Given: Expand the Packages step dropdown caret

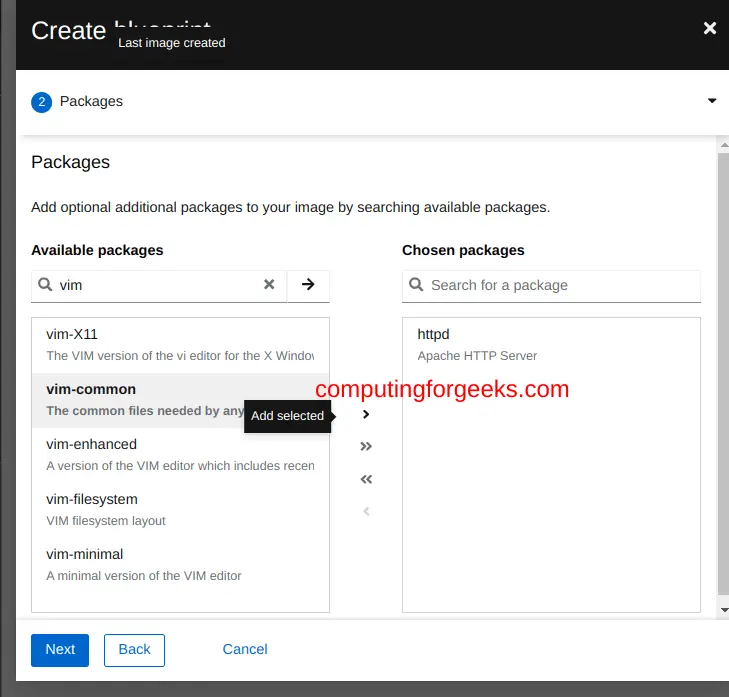Looking at the screenshot, I should tap(712, 101).
